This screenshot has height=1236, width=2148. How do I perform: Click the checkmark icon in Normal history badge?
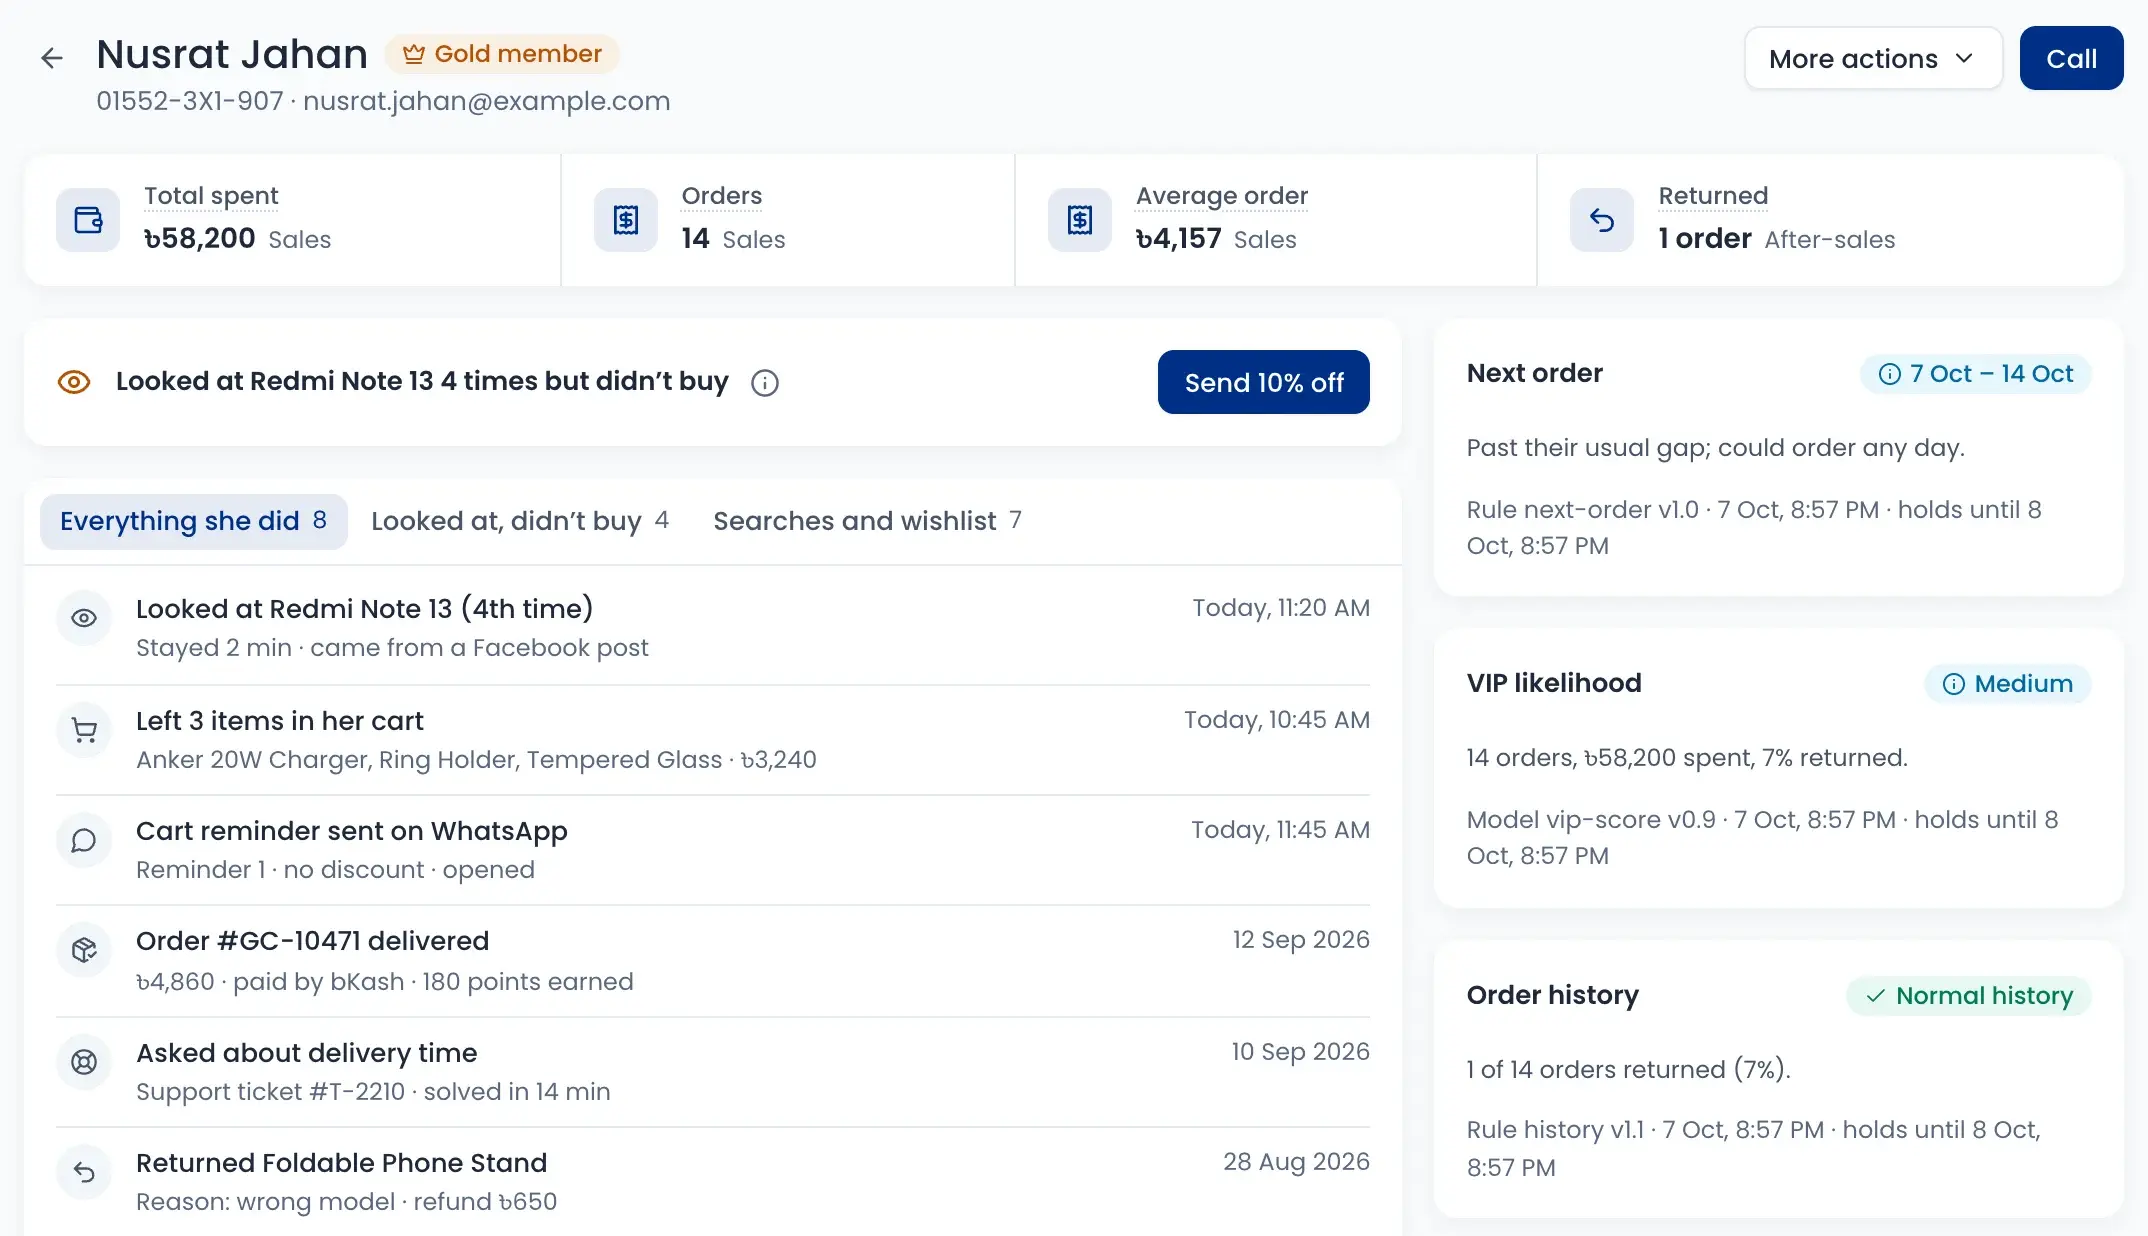pyautogui.click(x=1875, y=996)
